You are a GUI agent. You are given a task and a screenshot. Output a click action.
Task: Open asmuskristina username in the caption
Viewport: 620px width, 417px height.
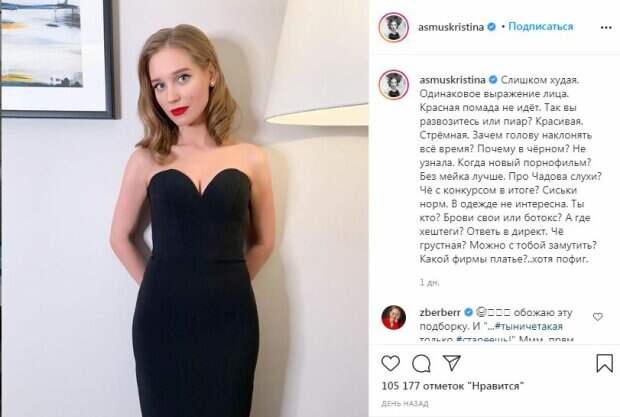click(x=452, y=80)
